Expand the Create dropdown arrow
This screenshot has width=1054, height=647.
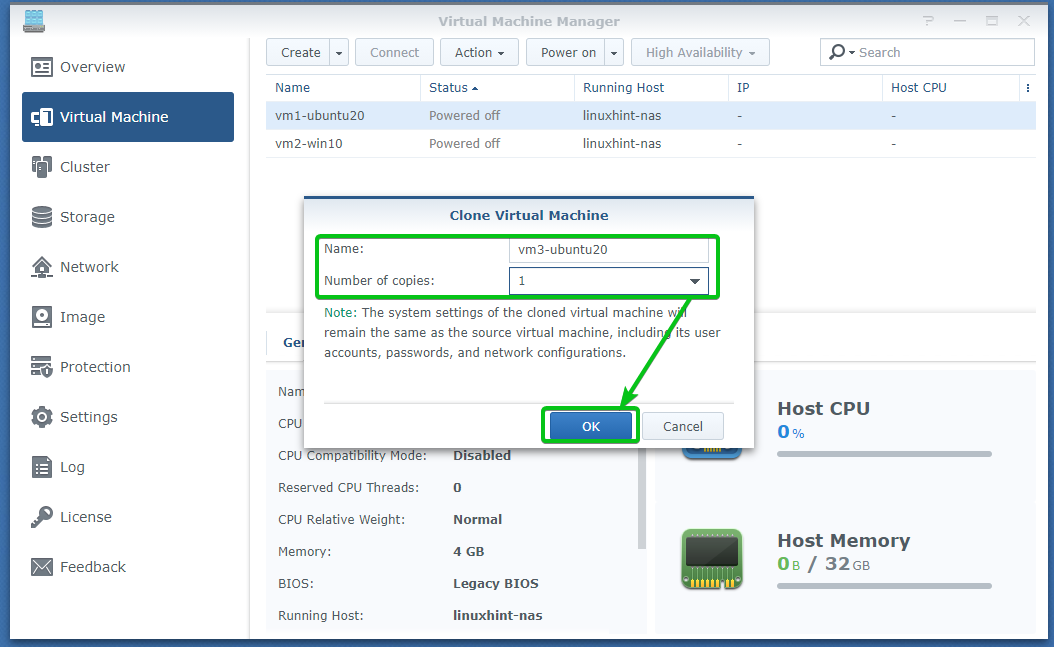coord(339,52)
